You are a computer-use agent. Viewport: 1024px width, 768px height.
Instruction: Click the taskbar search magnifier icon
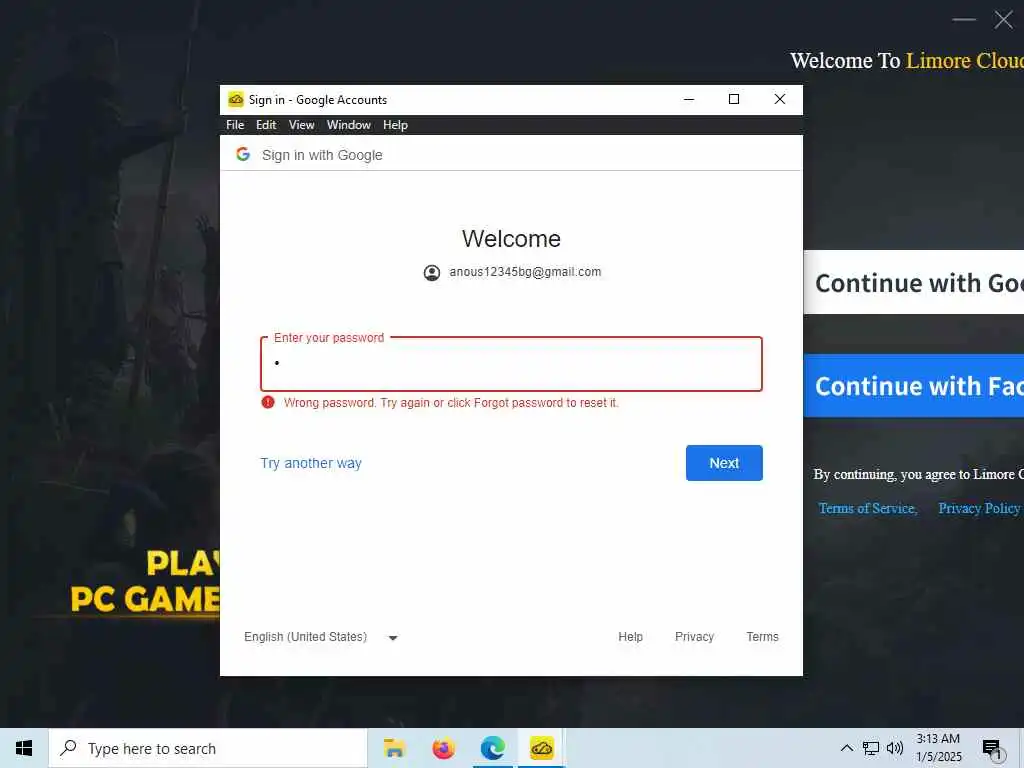click(x=68, y=748)
